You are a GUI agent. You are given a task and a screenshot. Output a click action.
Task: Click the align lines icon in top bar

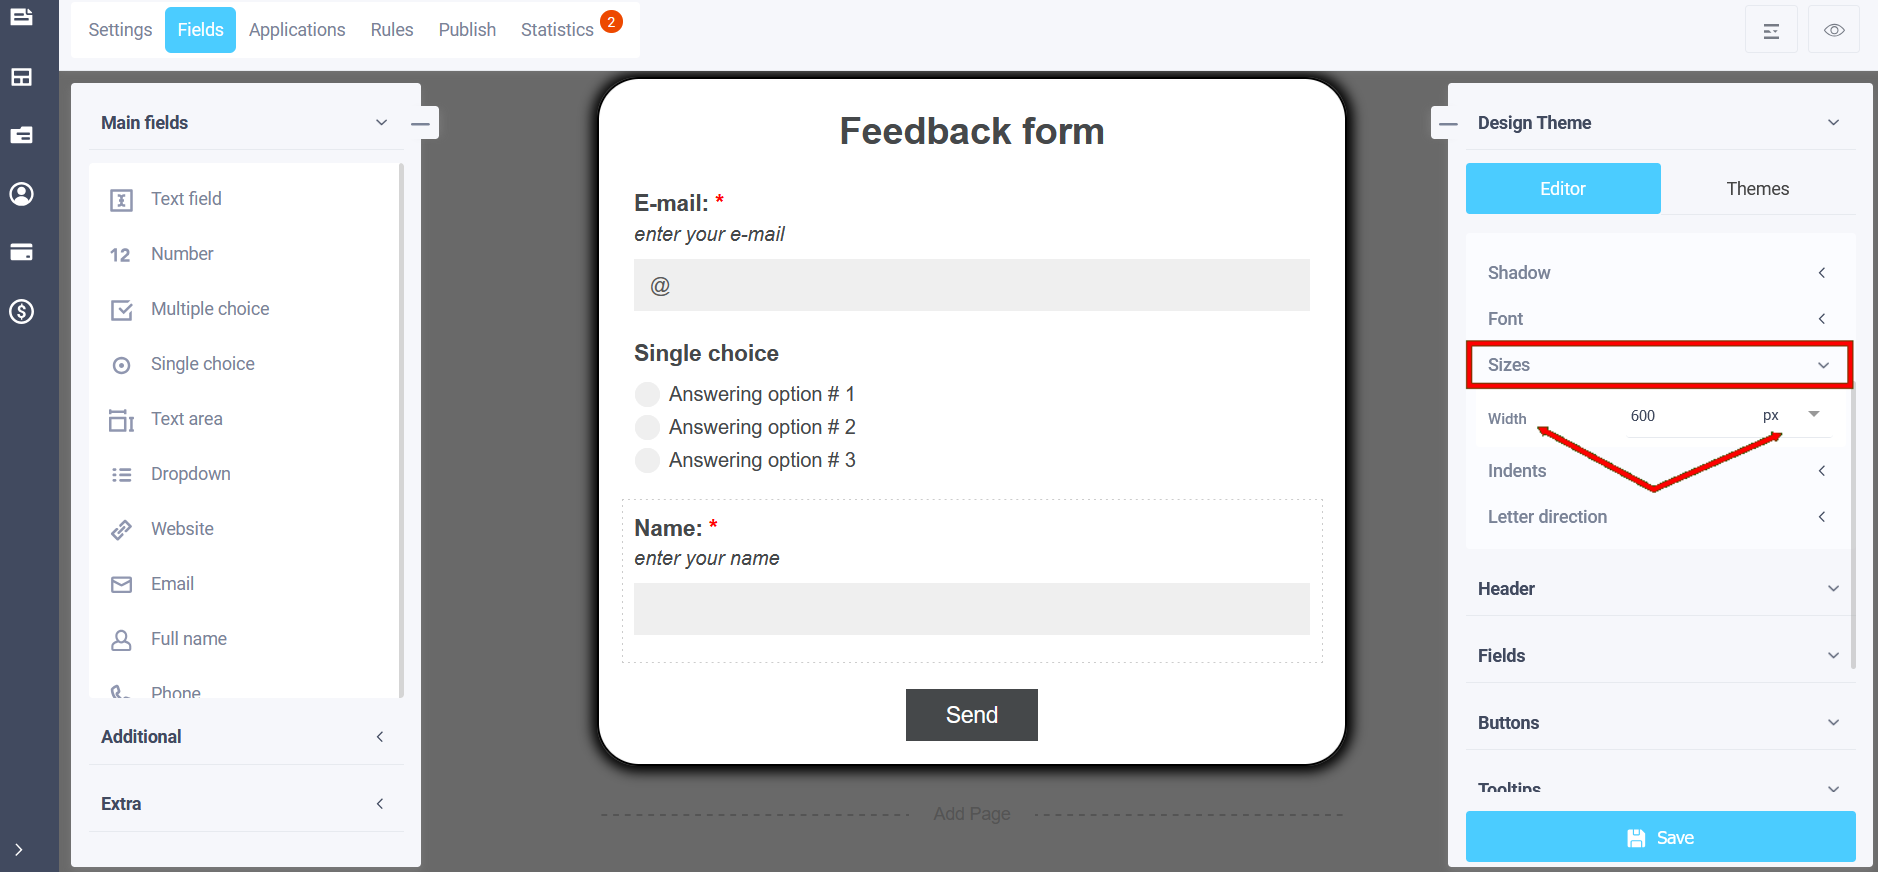(x=1771, y=30)
